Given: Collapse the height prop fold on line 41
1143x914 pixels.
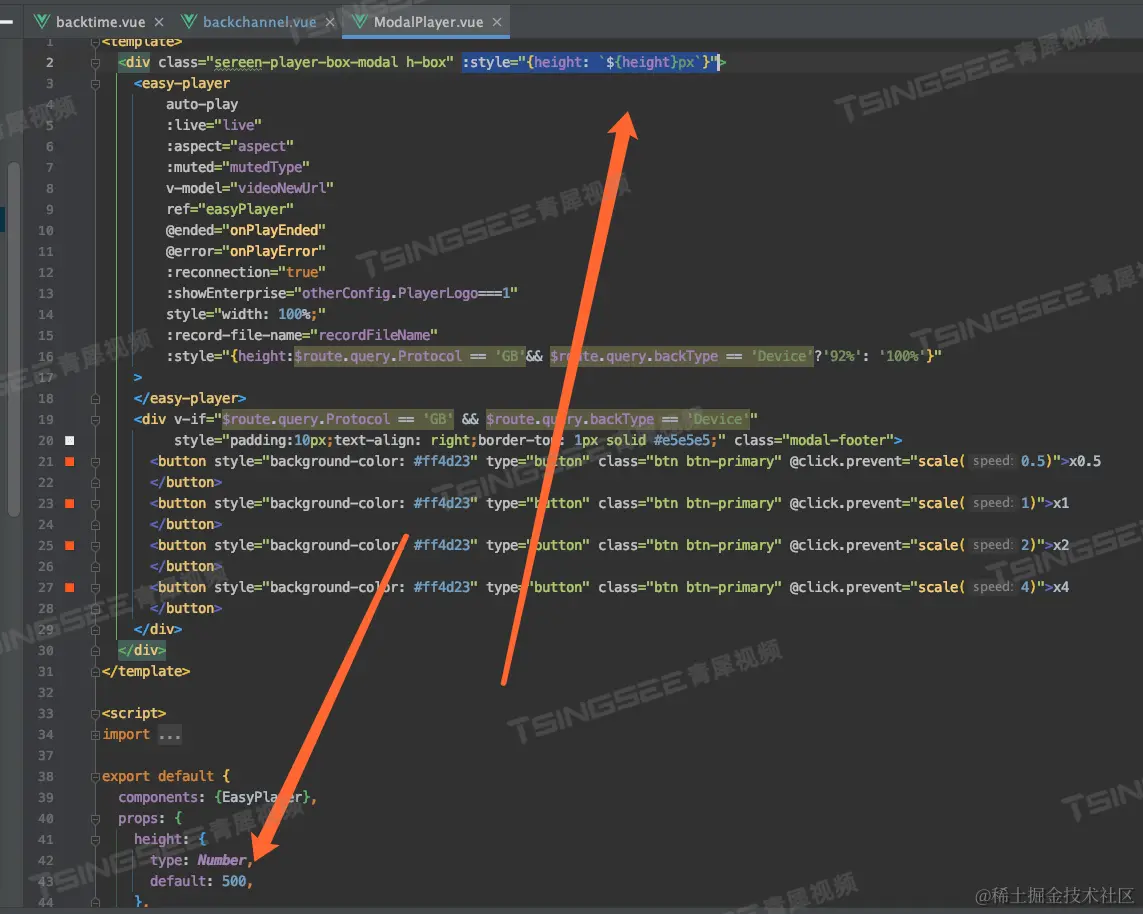Looking at the screenshot, I should click(x=95, y=840).
